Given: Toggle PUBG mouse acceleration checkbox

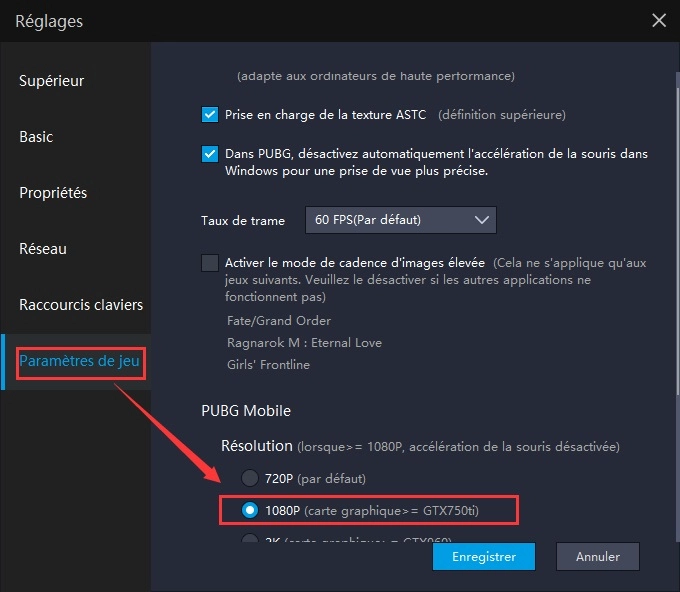Looking at the screenshot, I should pyautogui.click(x=210, y=154).
